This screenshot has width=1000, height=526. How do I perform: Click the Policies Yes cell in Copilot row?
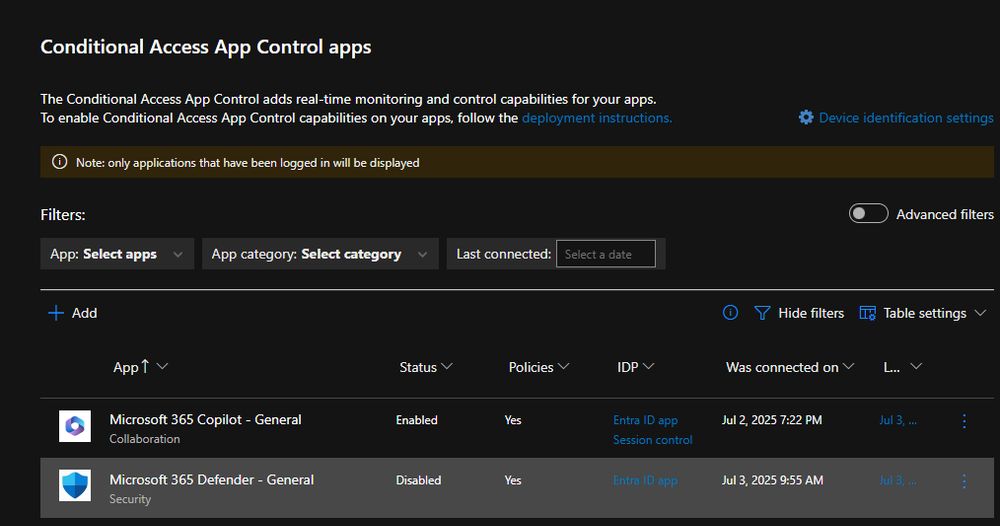tap(513, 420)
